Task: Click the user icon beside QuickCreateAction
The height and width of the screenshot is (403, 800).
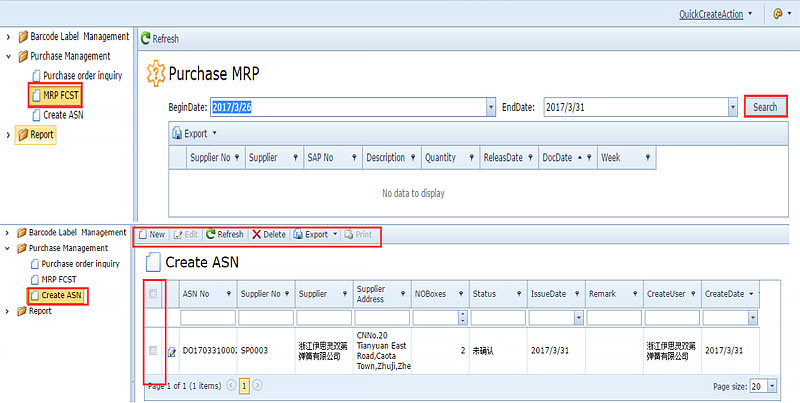Action: pyautogui.click(x=777, y=14)
